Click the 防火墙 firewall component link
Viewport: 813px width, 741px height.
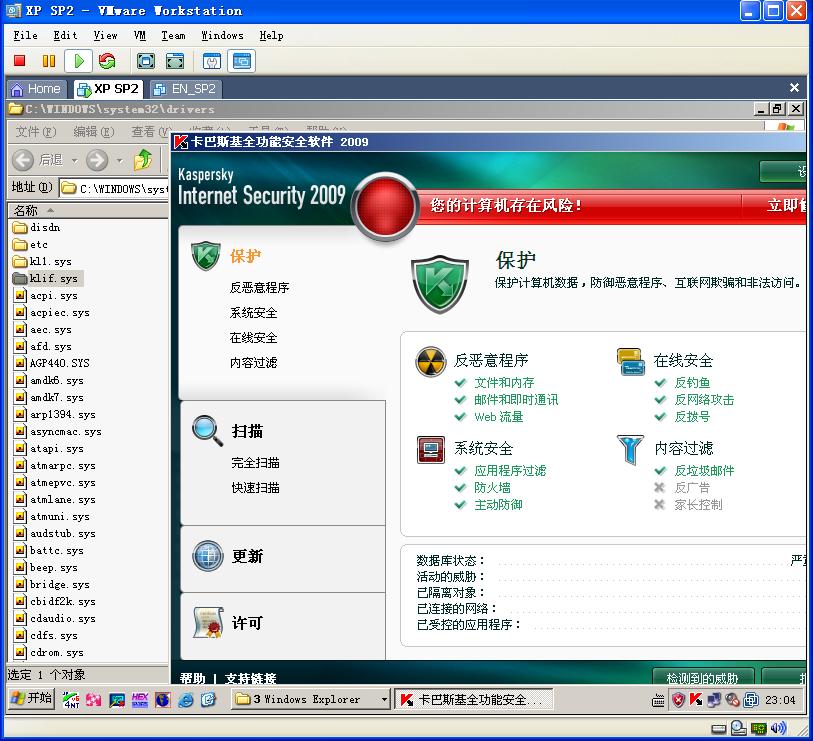click(x=492, y=487)
